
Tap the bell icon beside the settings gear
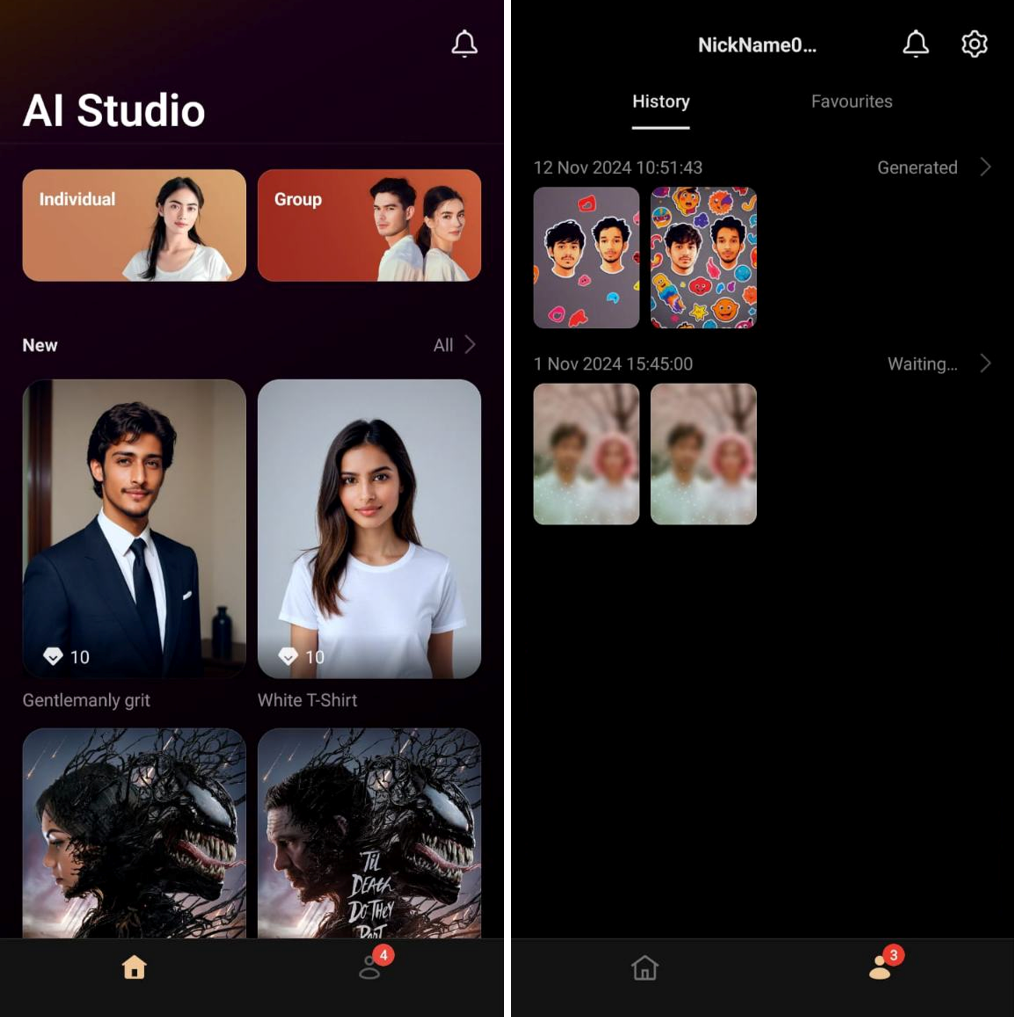pos(915,44)
